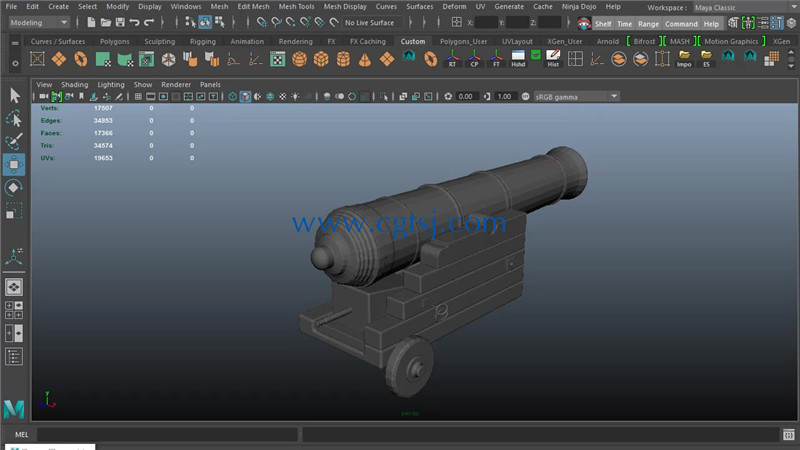Click the Time button in Ninja Dojo bar
The width and height of the screenshot is (800, 450).
pyautogui.click(x=624, y=23)
